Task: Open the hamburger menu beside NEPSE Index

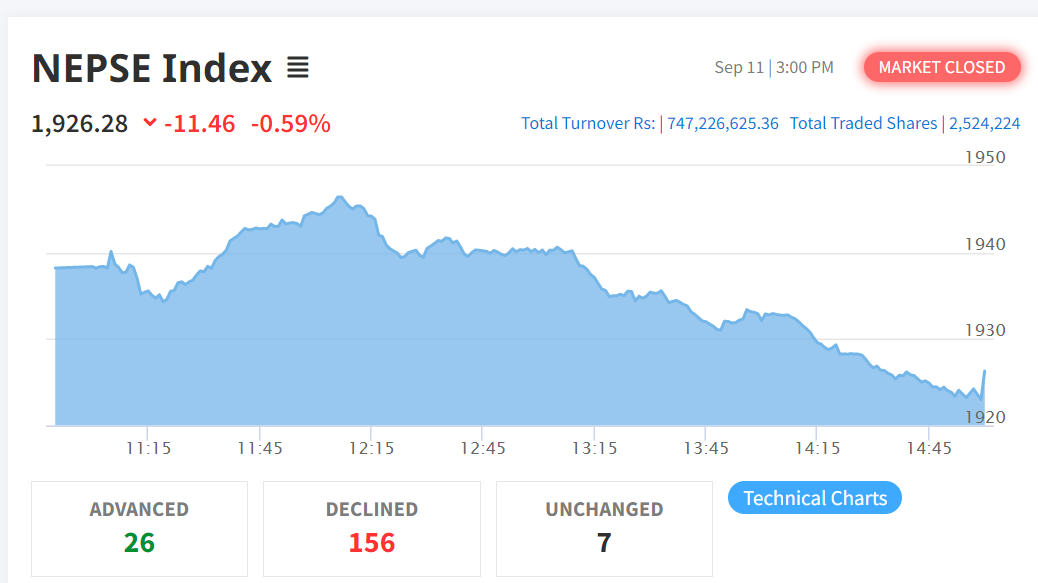Action: 298,68
